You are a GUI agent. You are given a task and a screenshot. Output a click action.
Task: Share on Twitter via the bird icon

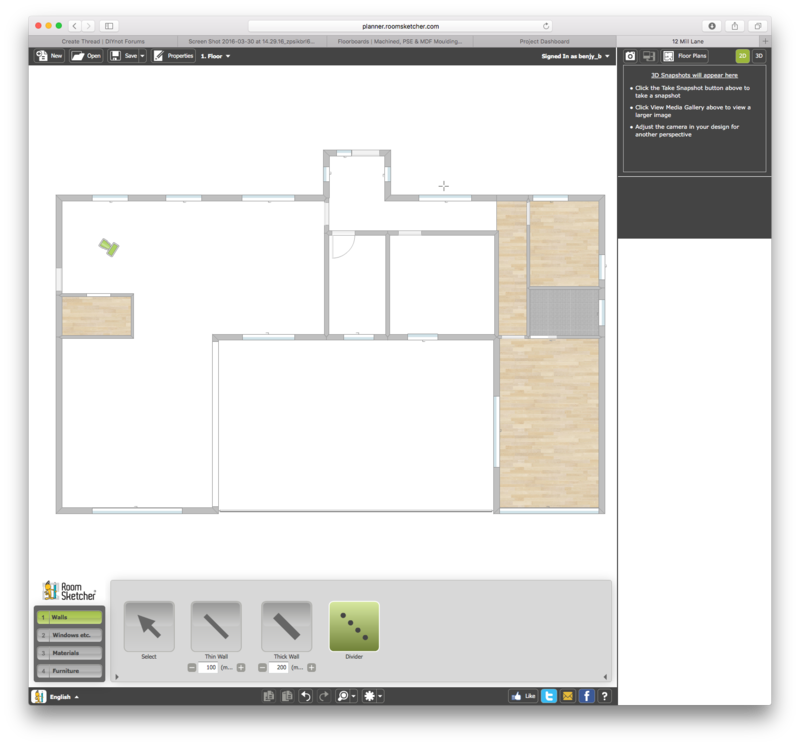(x=549, y=696)
